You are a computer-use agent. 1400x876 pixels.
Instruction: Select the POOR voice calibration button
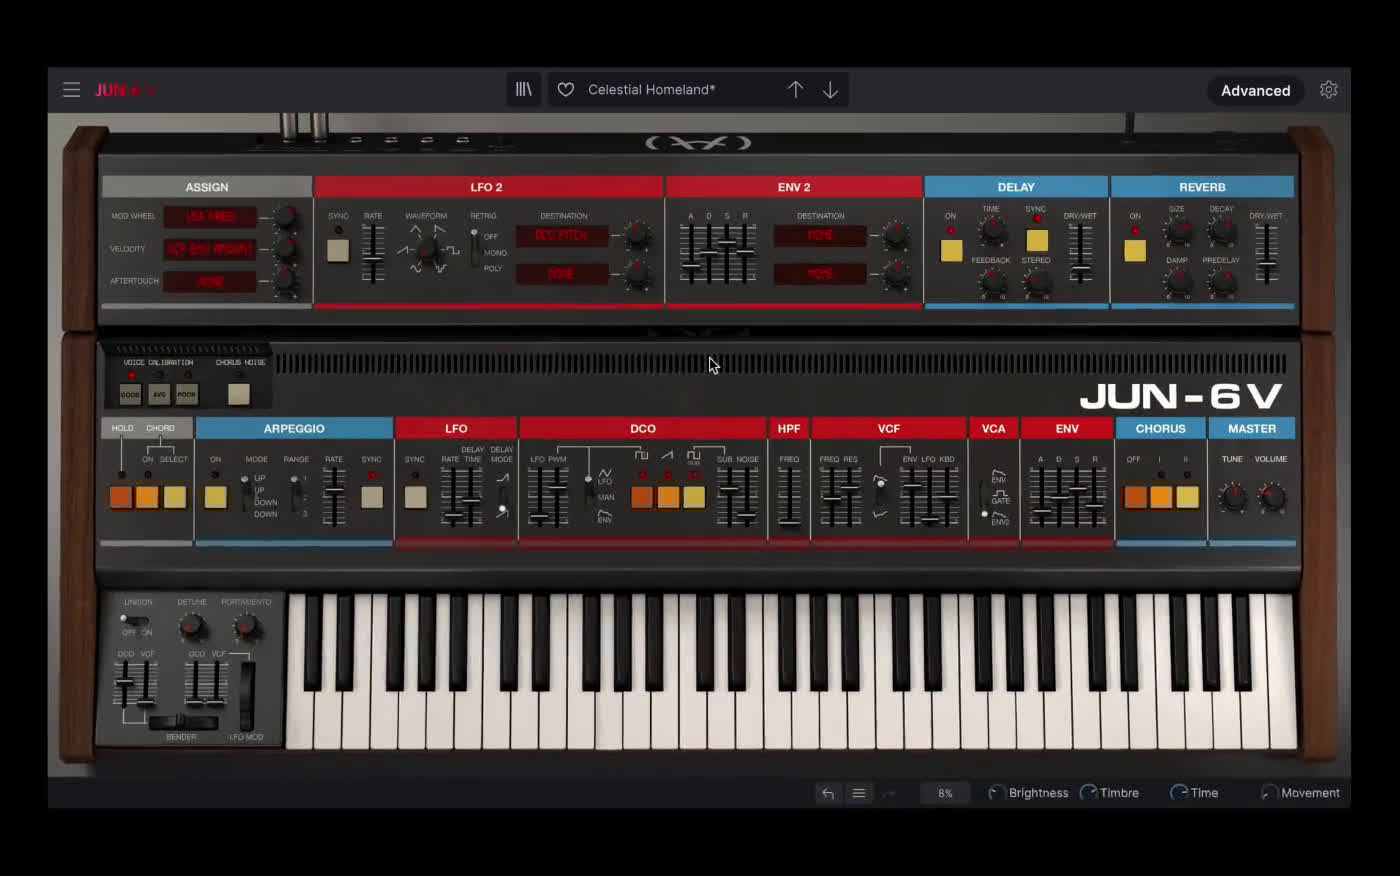[187, 394]
